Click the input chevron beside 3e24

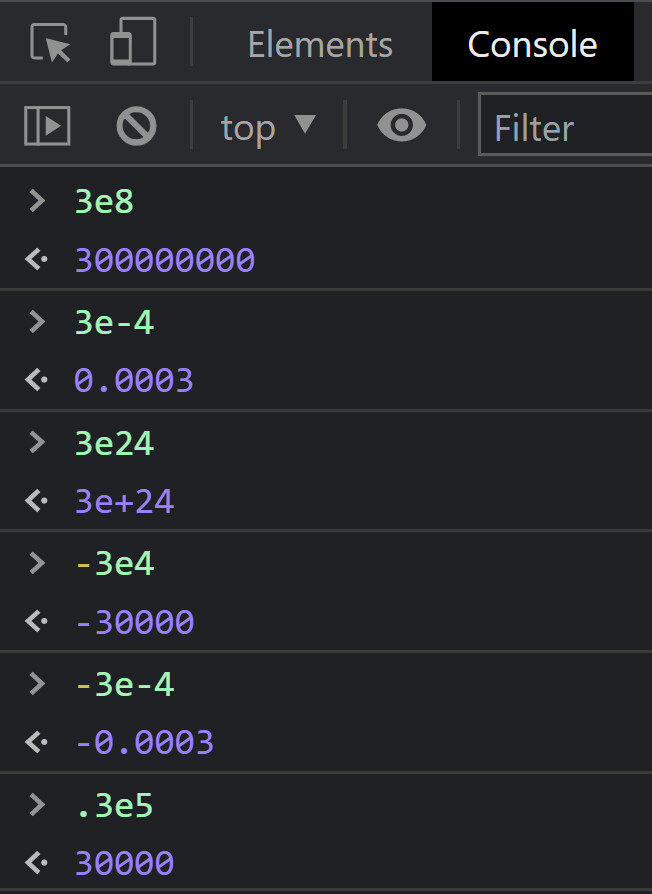(38, 442)
